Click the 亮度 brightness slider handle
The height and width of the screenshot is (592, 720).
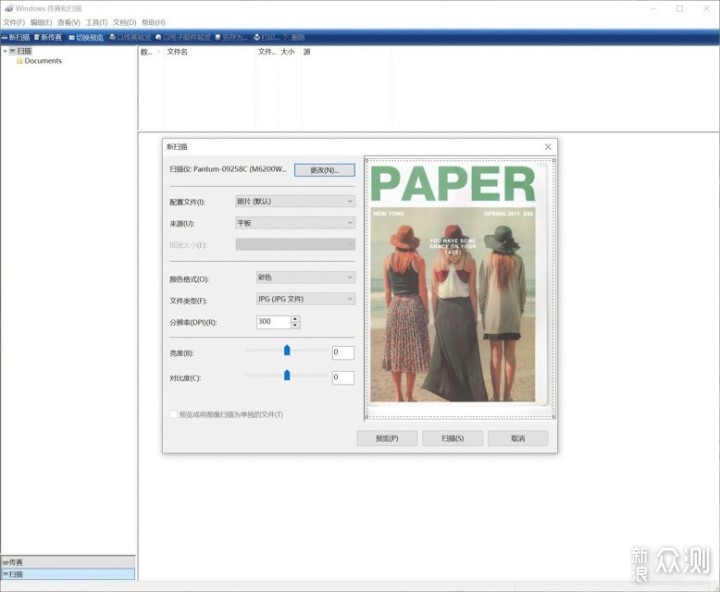287,350
